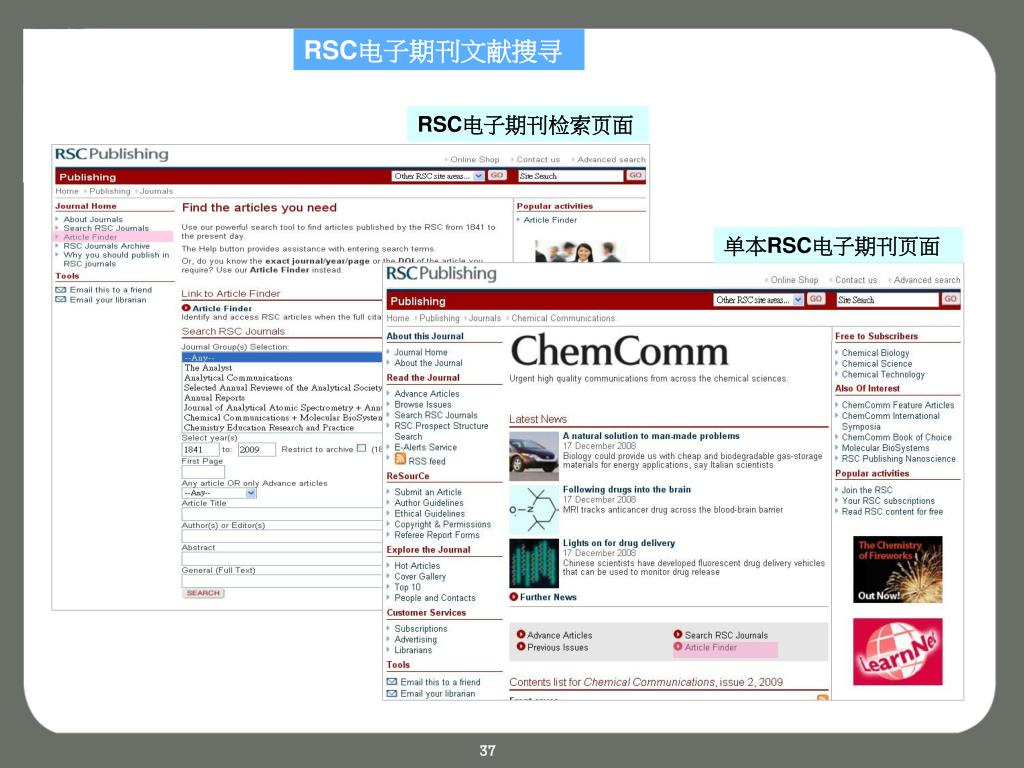Open Contact us link on ChemComm page
The width and height of the screenshot is (1024, 768).
(856, 280)
